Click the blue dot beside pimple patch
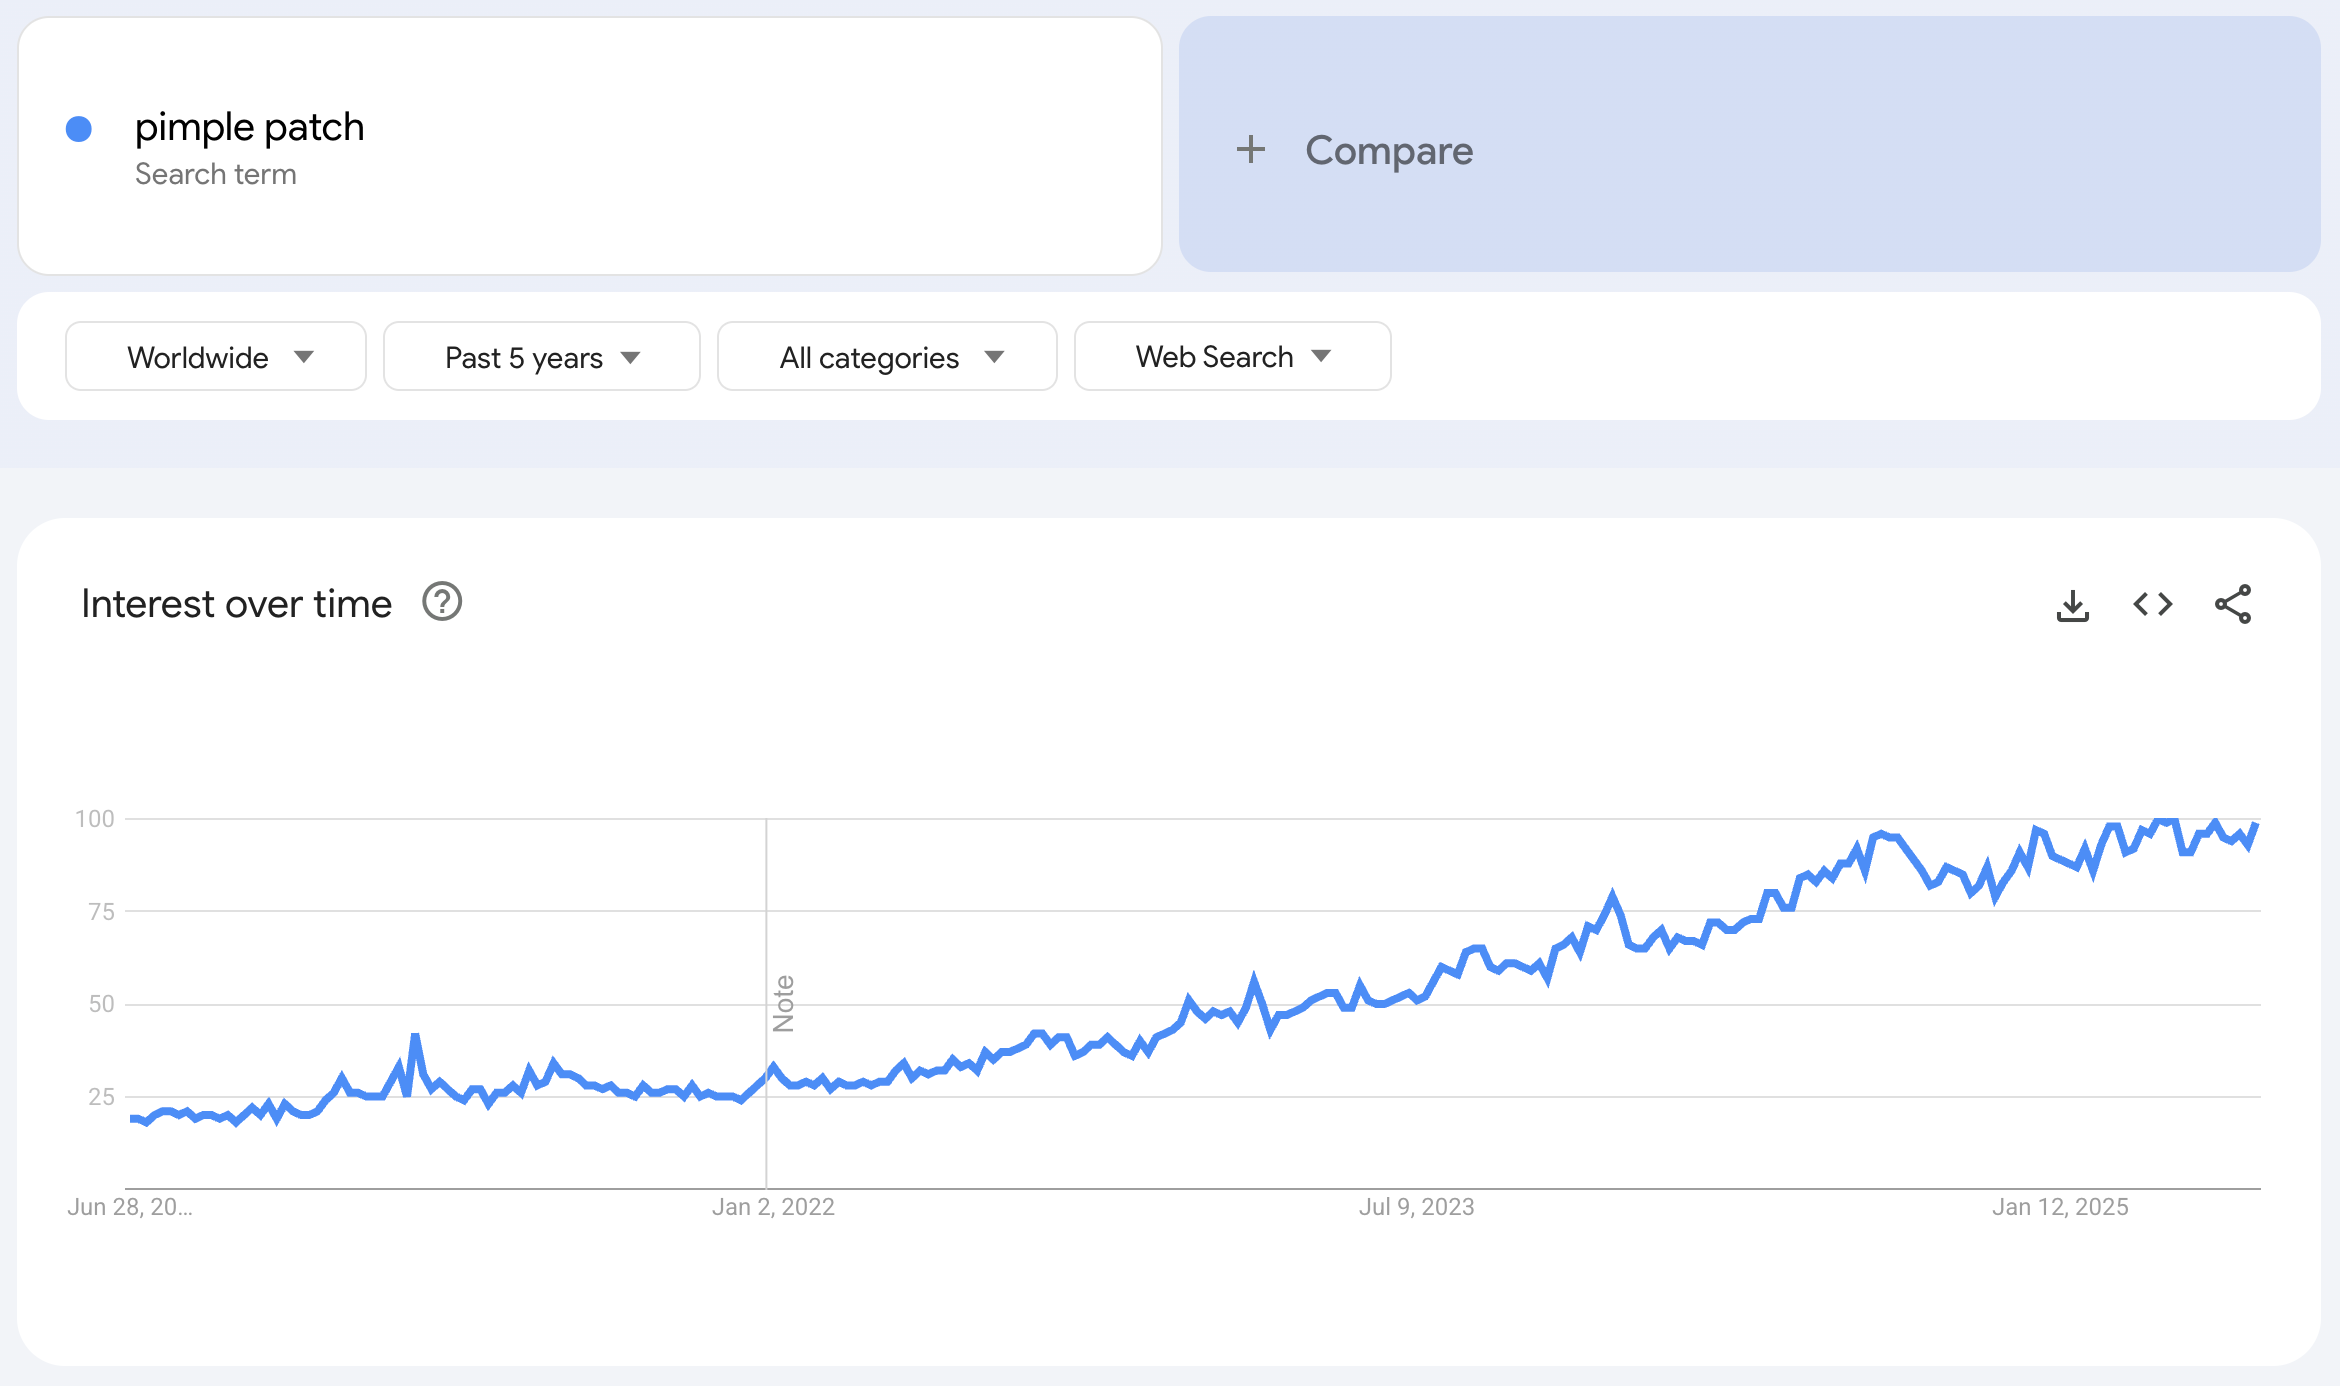 coord(79,129)
